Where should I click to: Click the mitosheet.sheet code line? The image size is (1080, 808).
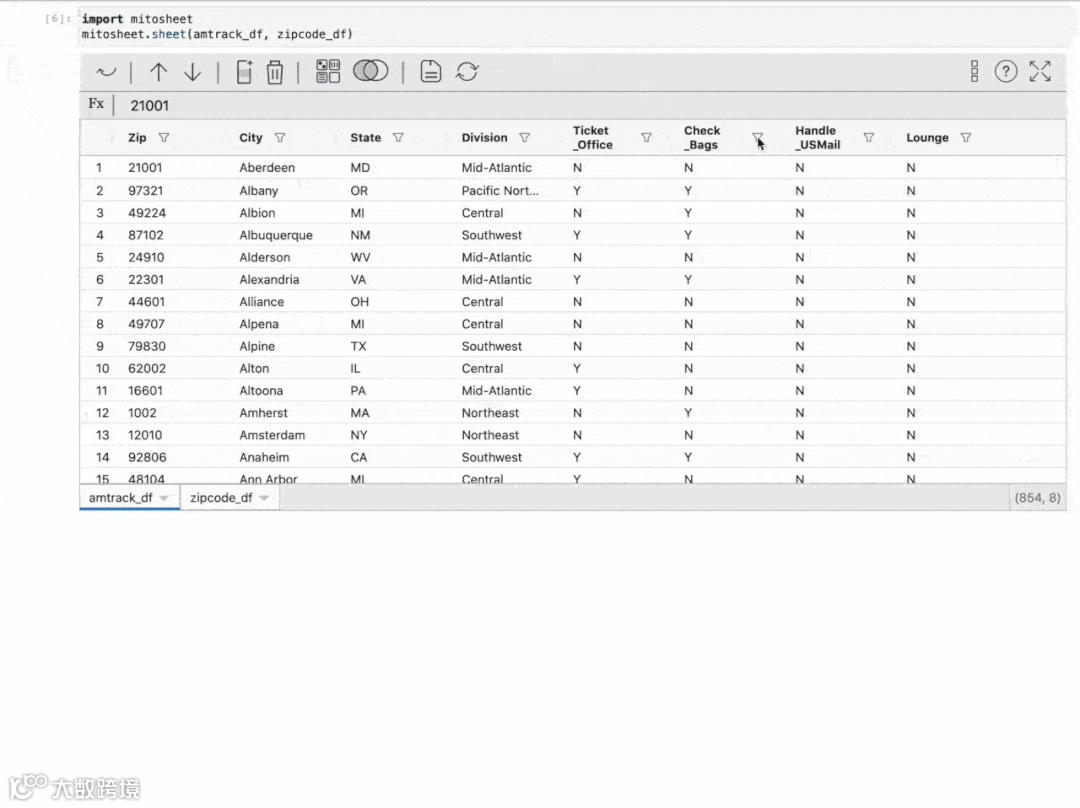(x=217, y=34)
